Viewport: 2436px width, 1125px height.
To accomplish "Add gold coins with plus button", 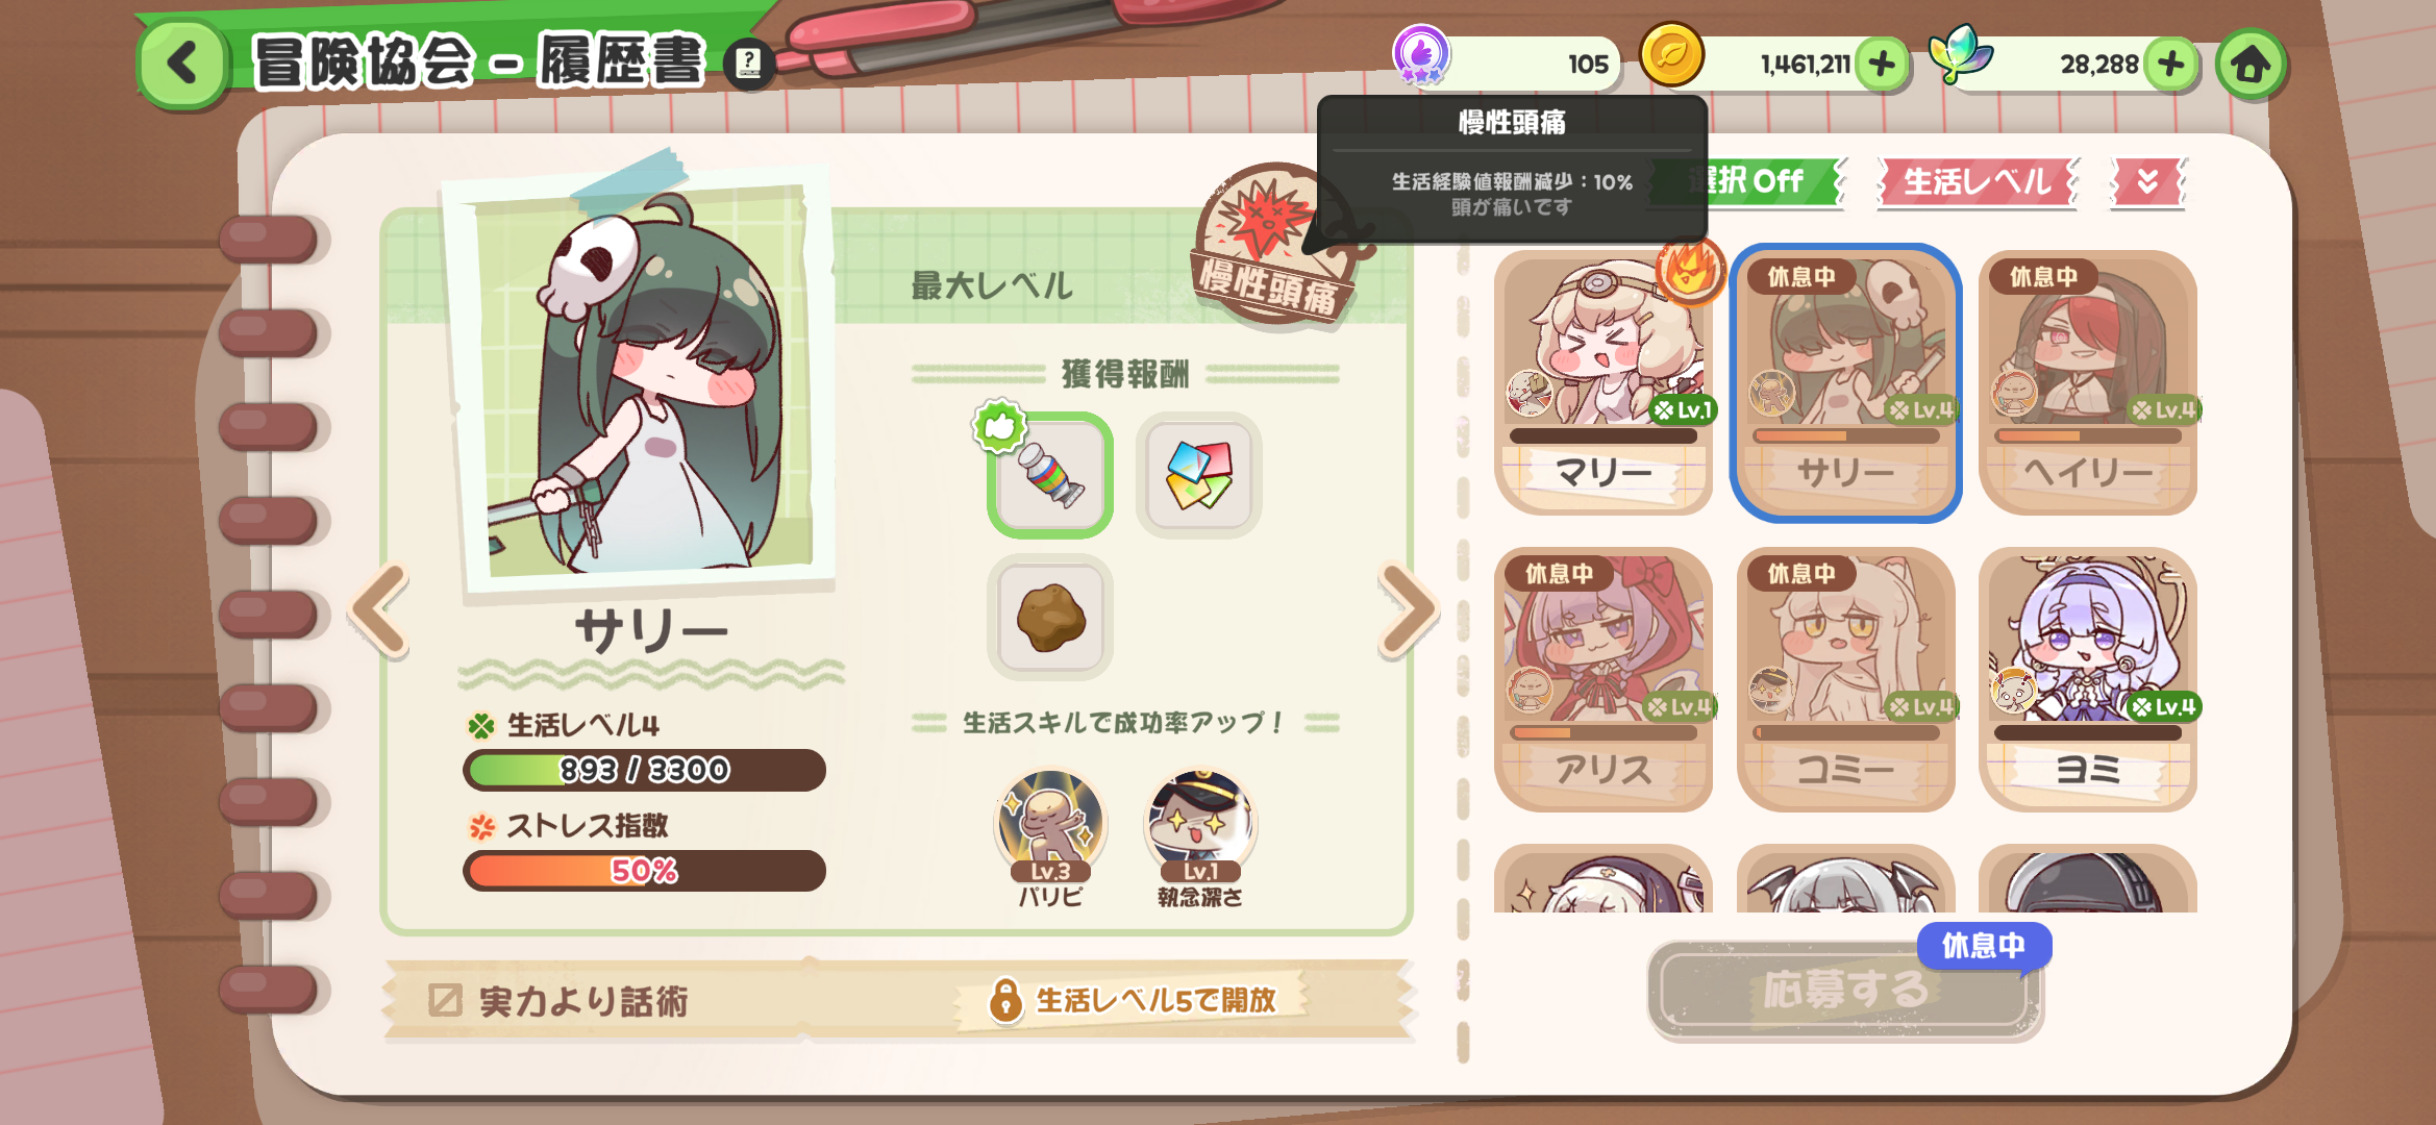I will click(1882, 65).
